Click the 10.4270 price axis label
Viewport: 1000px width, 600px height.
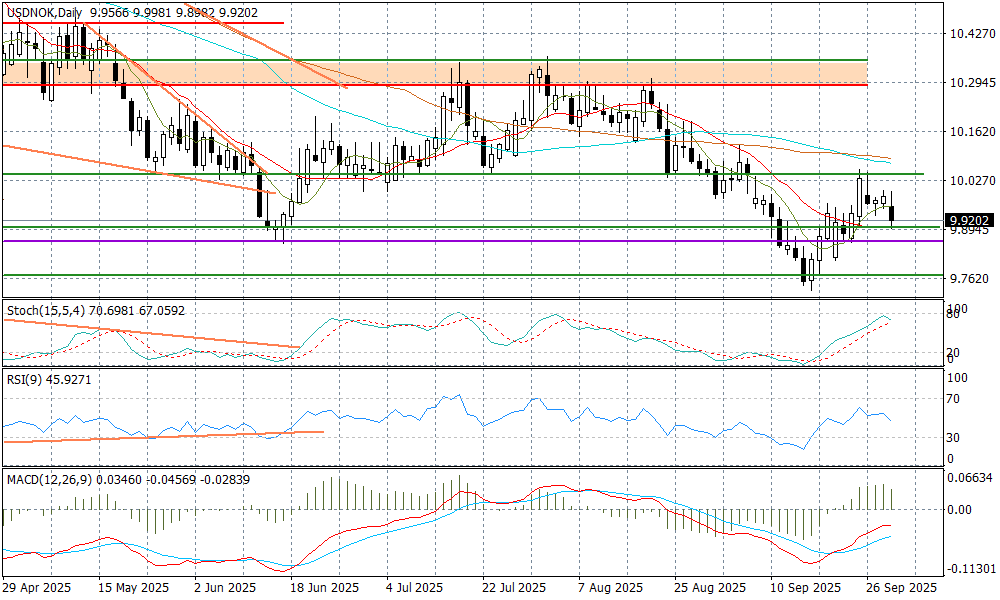tap(970, 34)
